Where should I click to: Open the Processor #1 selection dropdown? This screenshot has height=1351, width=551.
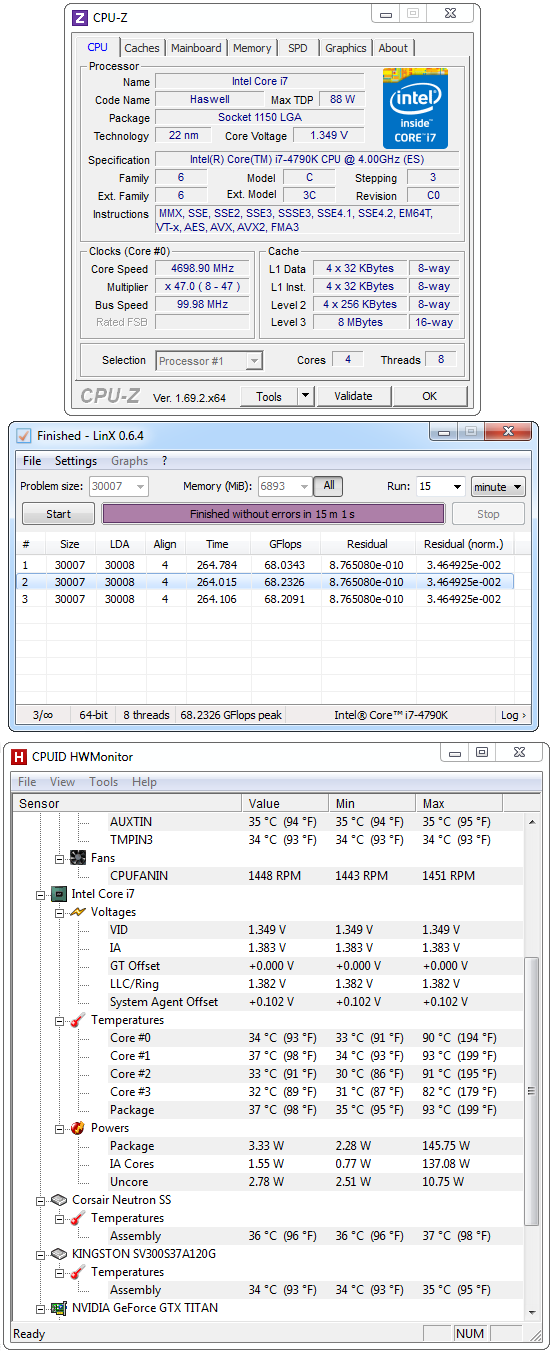[x=254, y=361]
